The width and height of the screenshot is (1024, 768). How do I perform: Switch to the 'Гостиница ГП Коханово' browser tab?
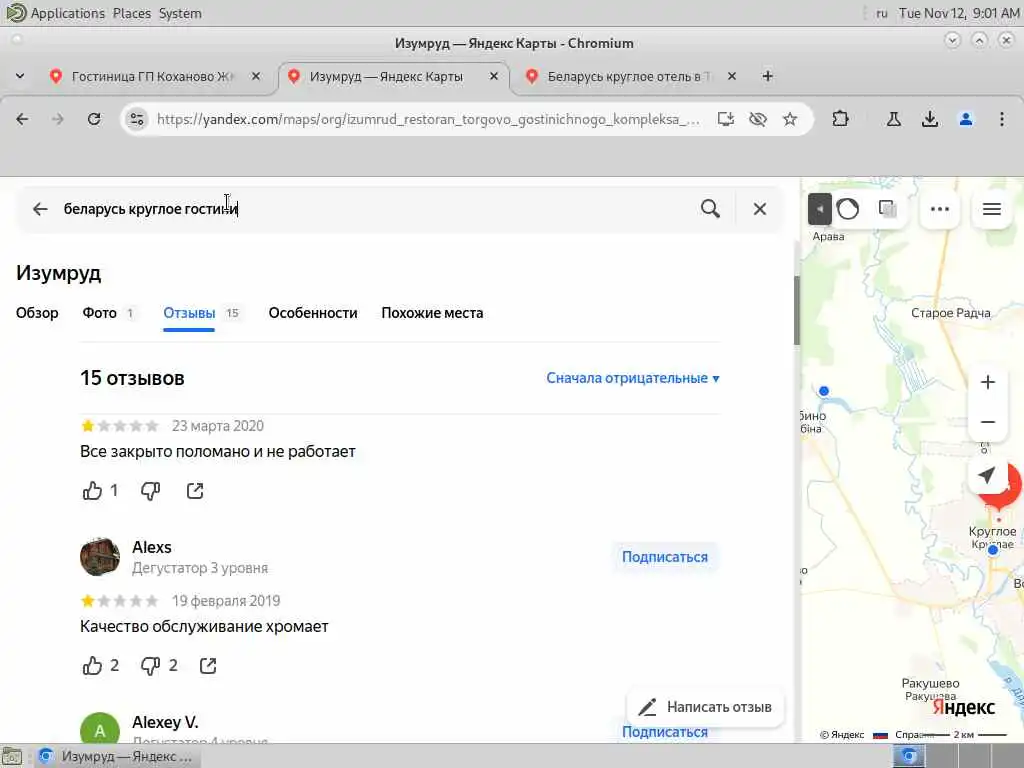152,76
